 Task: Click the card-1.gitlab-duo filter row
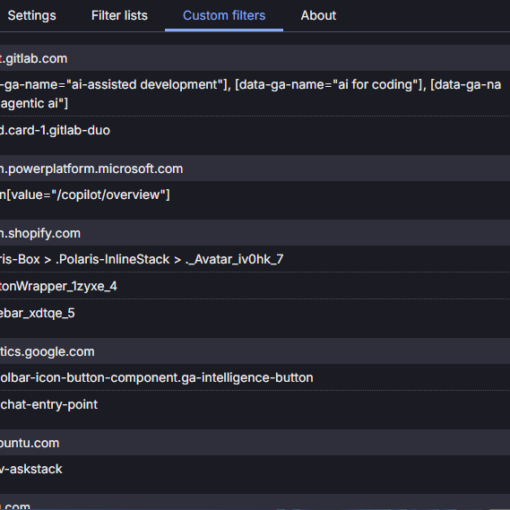point(255,130)
